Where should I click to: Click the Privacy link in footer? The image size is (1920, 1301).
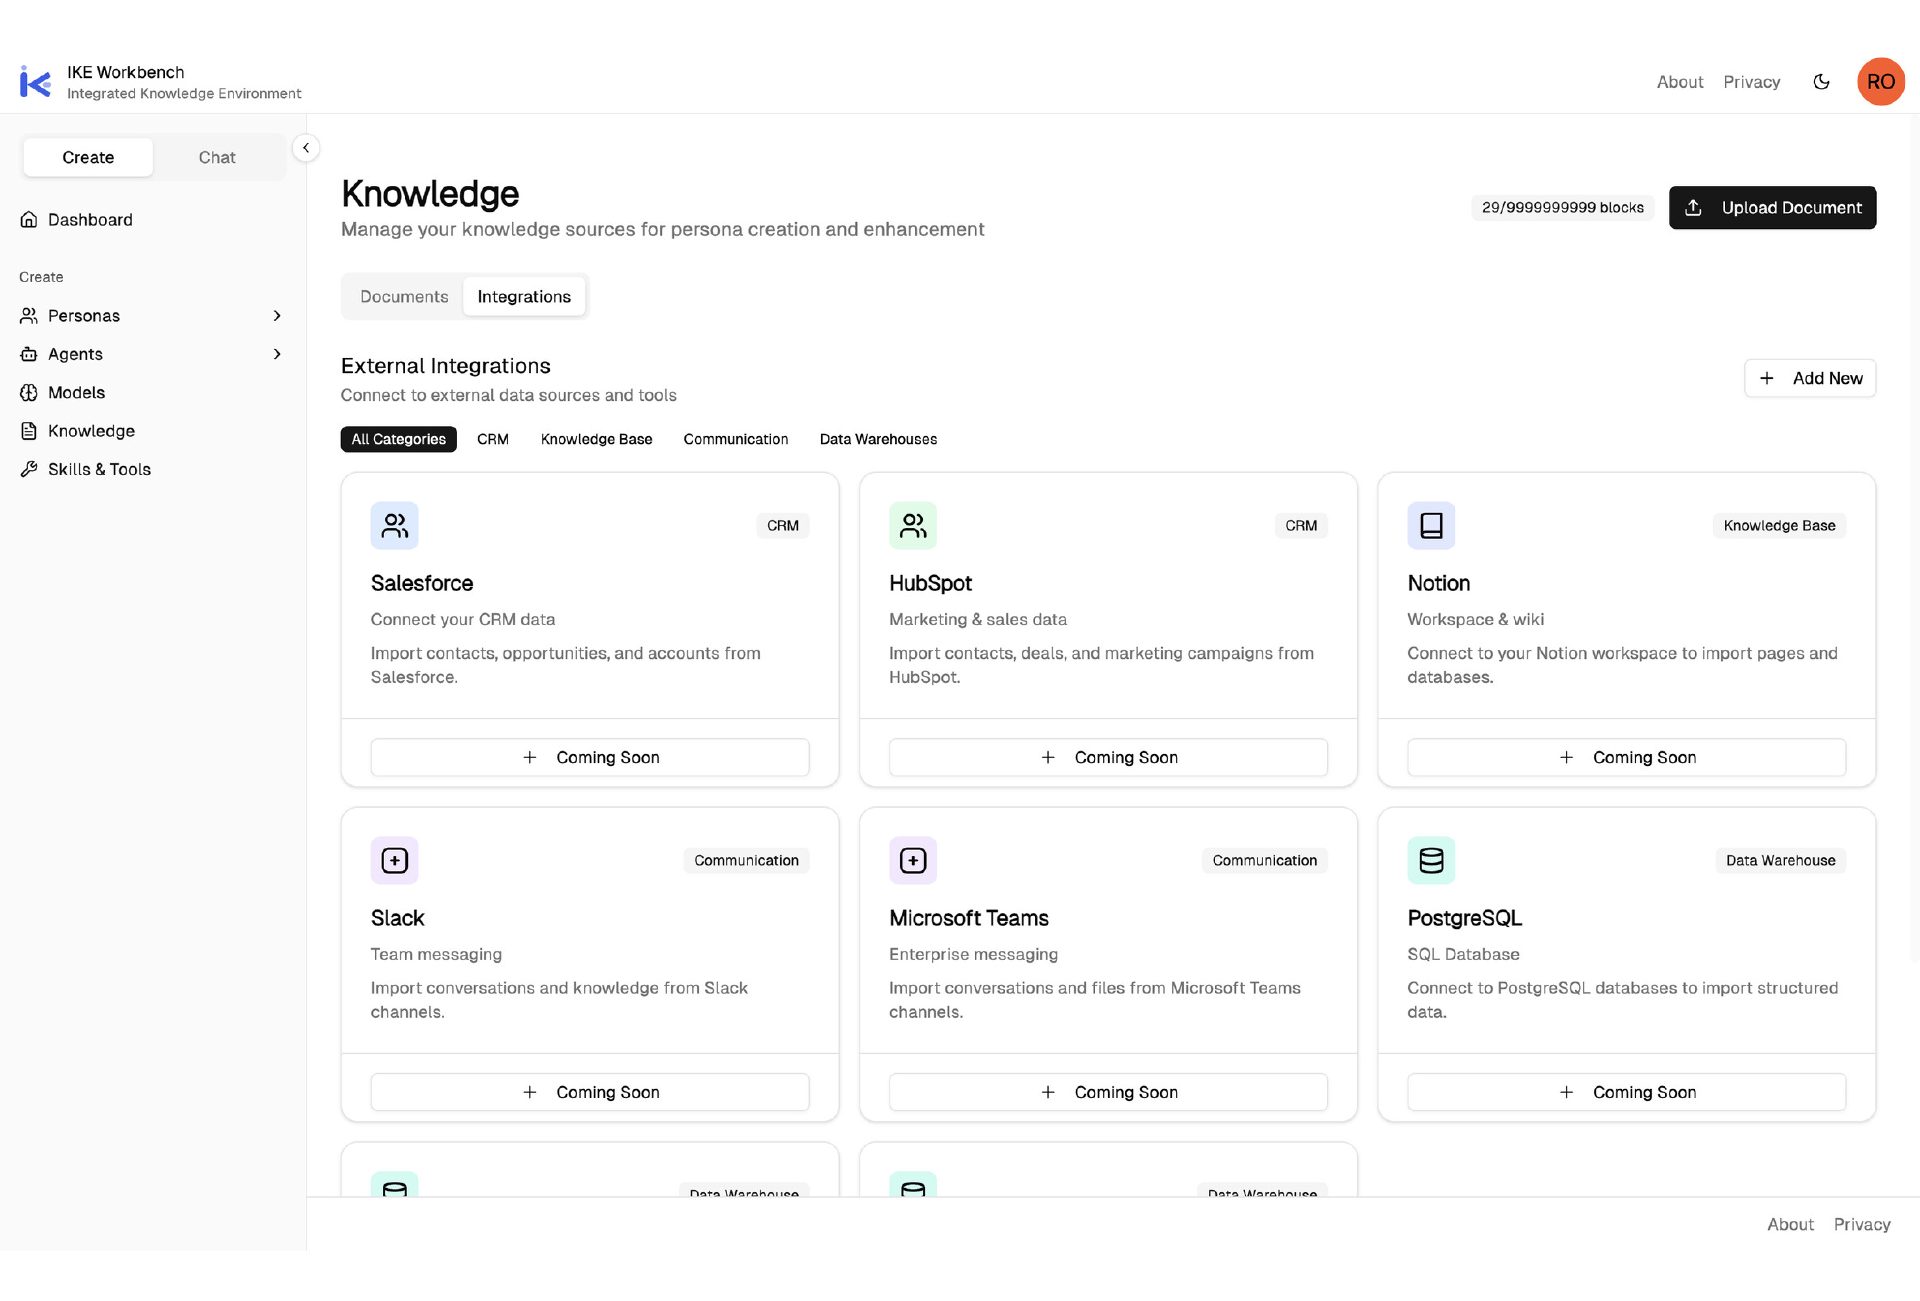(1862, 1225)
